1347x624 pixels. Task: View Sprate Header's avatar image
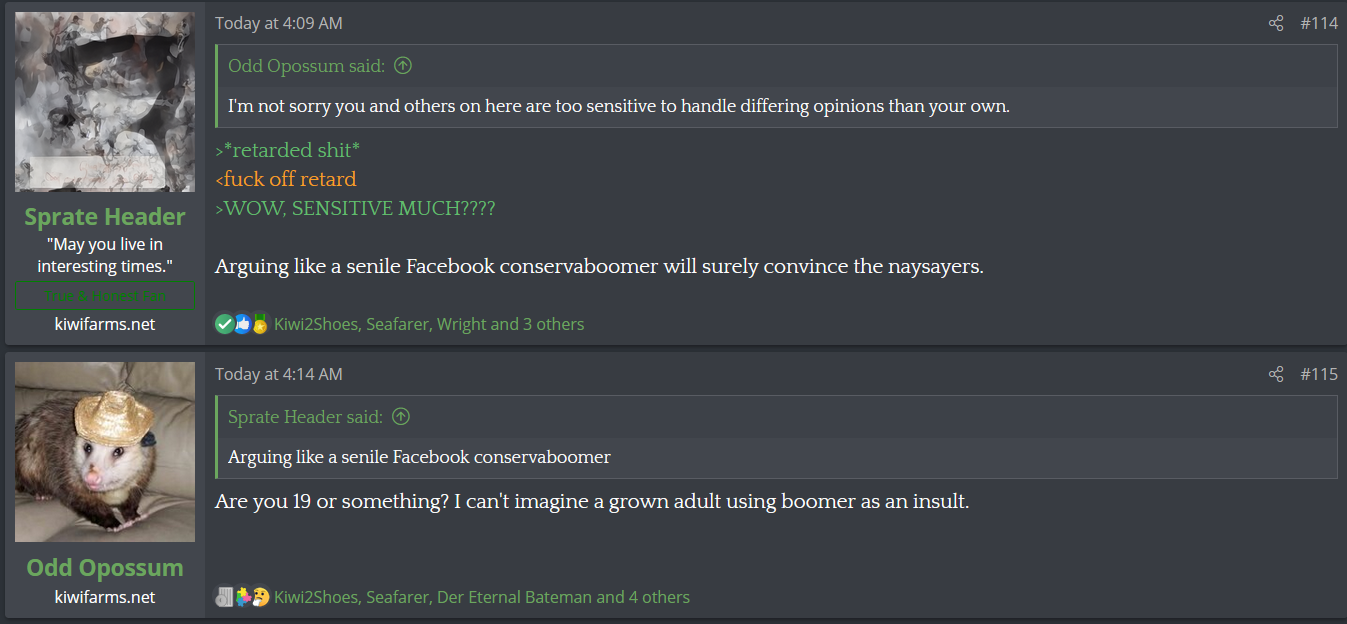tap(105, 102)
